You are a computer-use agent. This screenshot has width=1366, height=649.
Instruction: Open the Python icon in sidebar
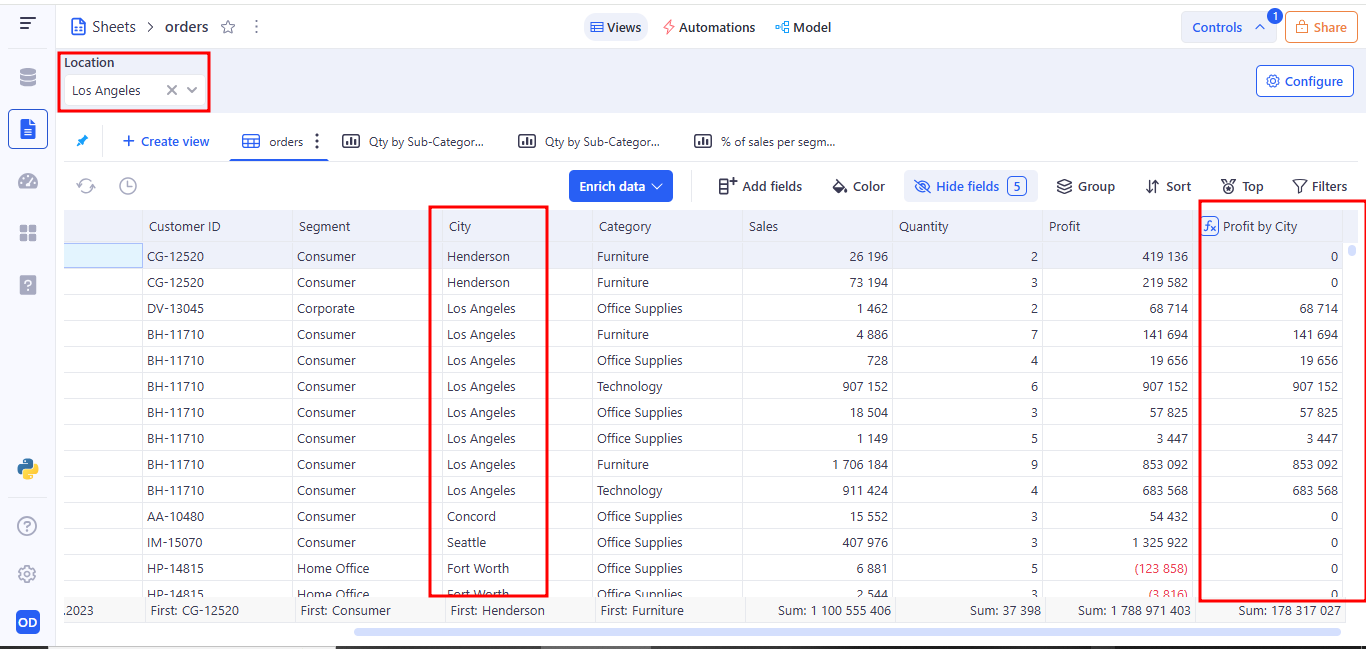(x=27, y=468)
